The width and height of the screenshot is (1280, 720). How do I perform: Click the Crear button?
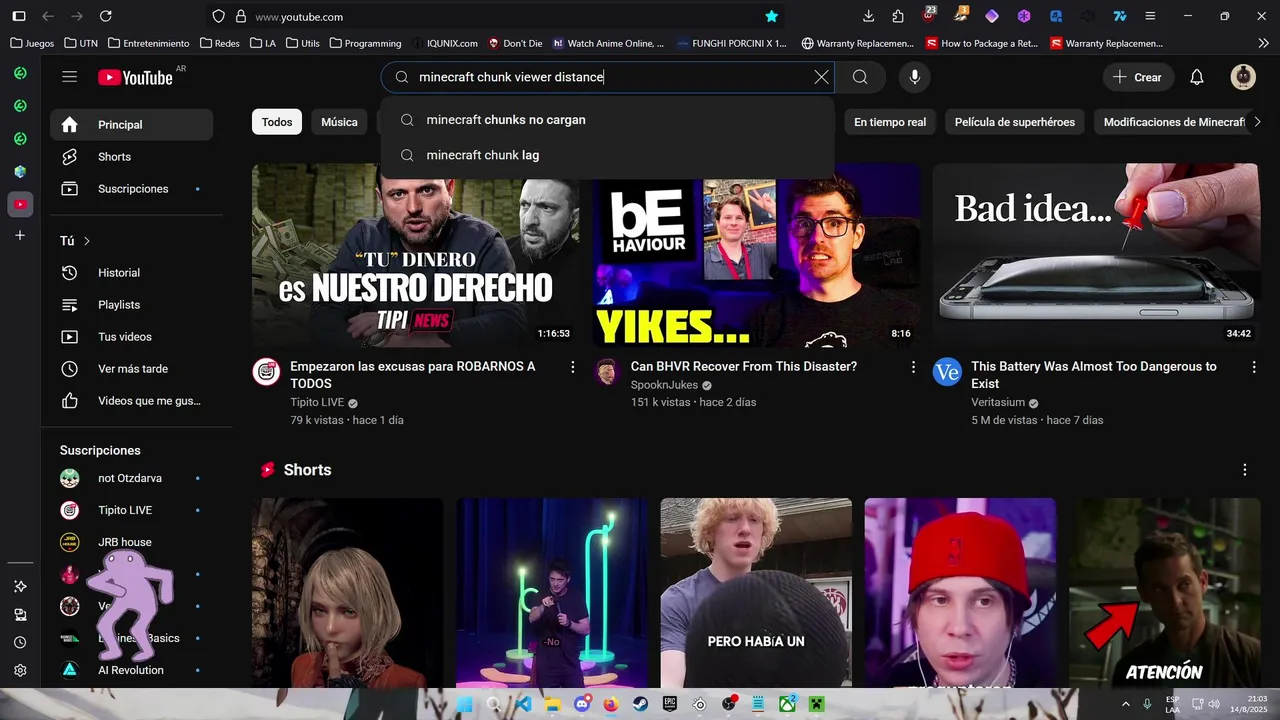pyautogui.click(x=1137, y=77)
